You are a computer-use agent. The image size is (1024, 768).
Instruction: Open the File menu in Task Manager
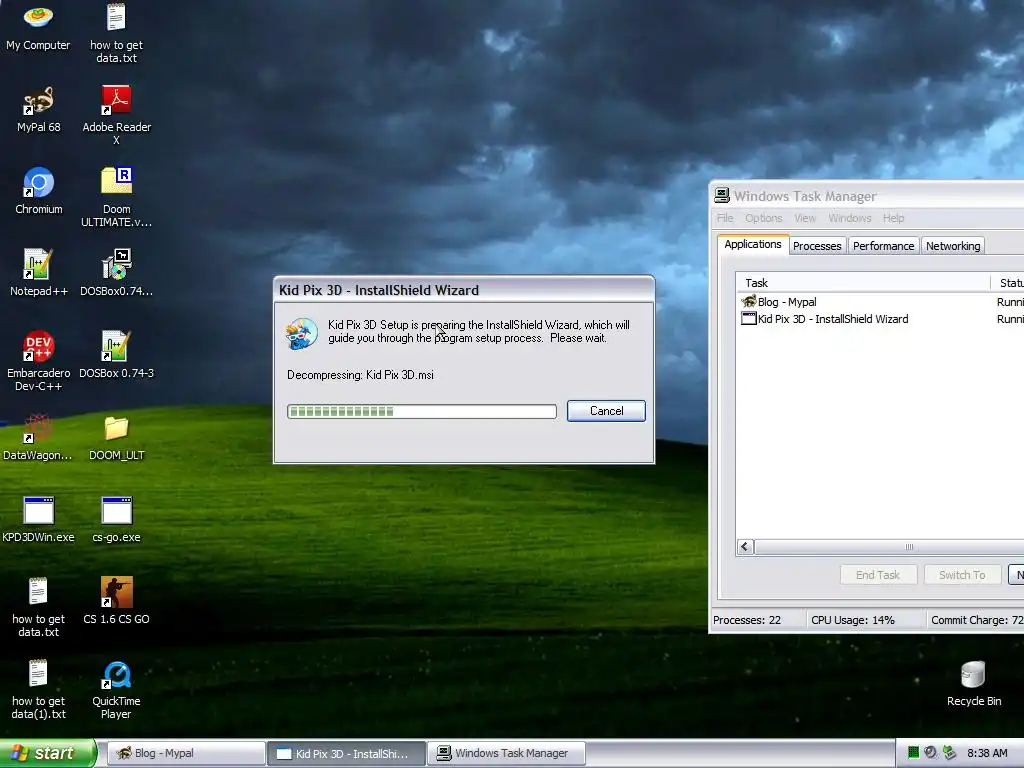pyautogui.click(x=725, y=218)
